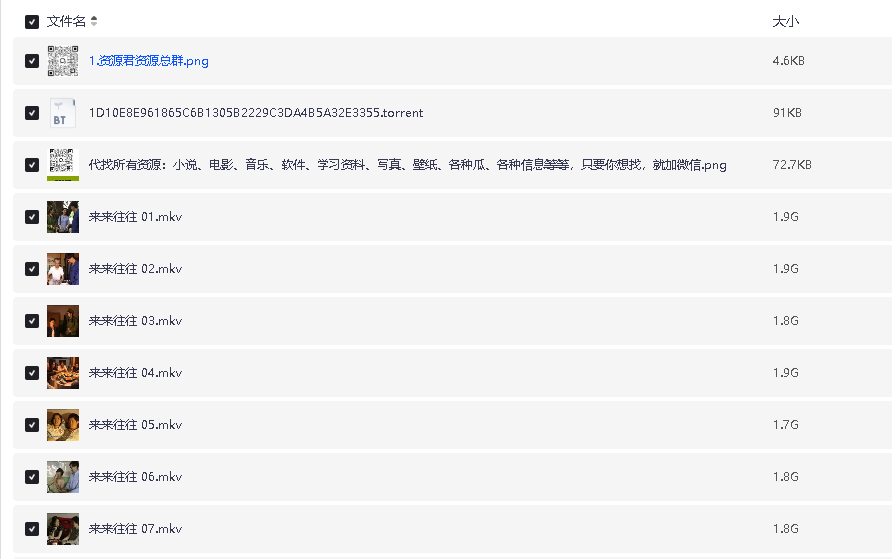
Task: Click the thumbnail of 来来往往 01.mkv
Action: 62,217
